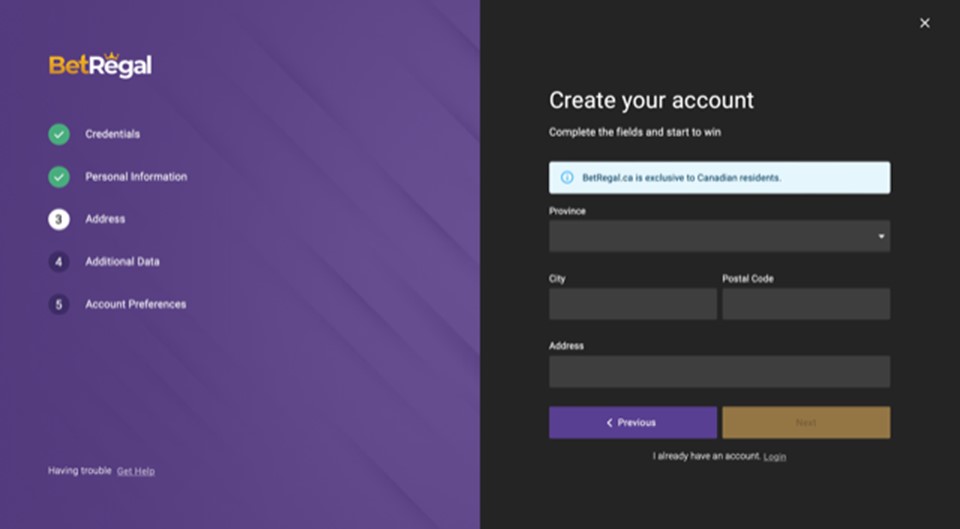Click the BetRegal logo
Viewport: 960px width, 529px height.
100,65
